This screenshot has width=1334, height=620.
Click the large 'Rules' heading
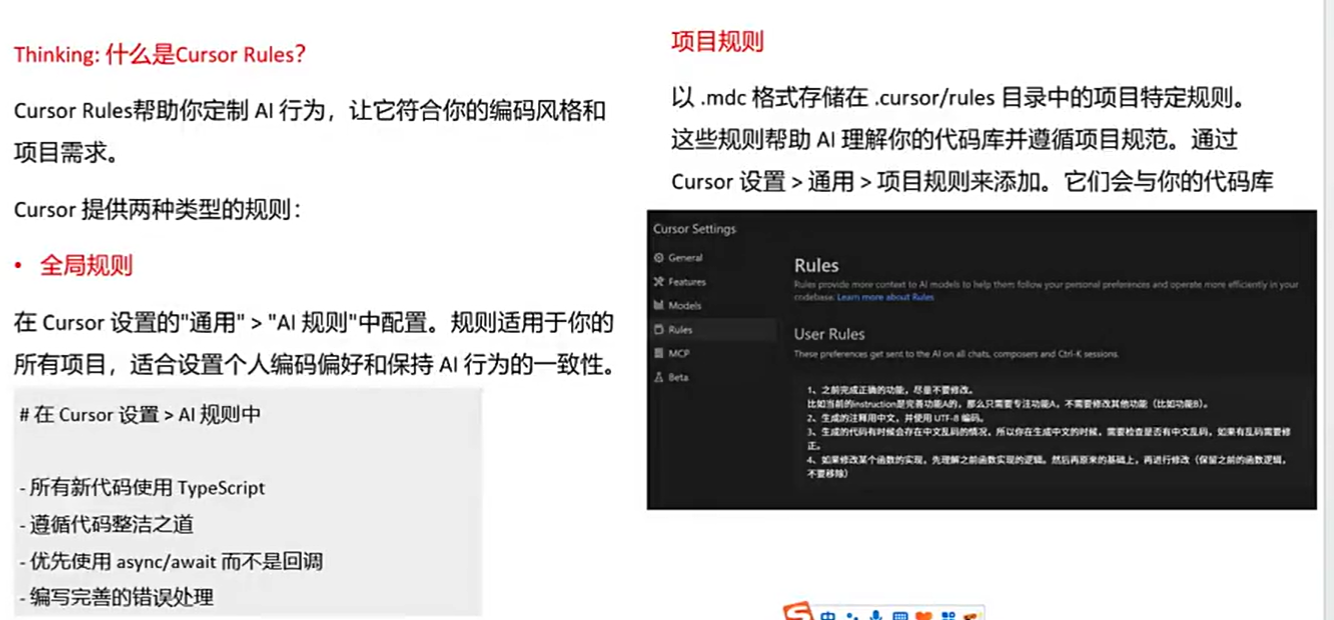pyautogui.click(x=816, y=266)
